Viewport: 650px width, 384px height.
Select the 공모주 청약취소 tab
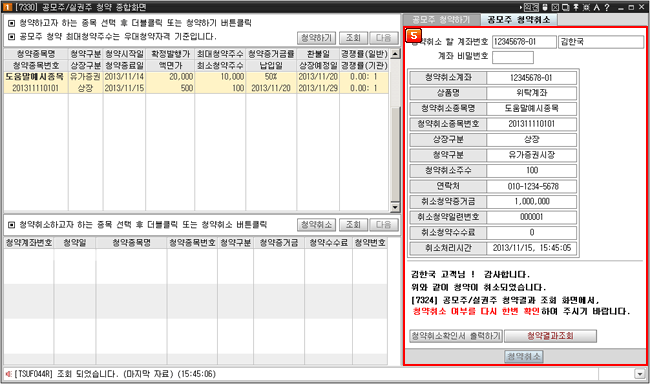519,19
